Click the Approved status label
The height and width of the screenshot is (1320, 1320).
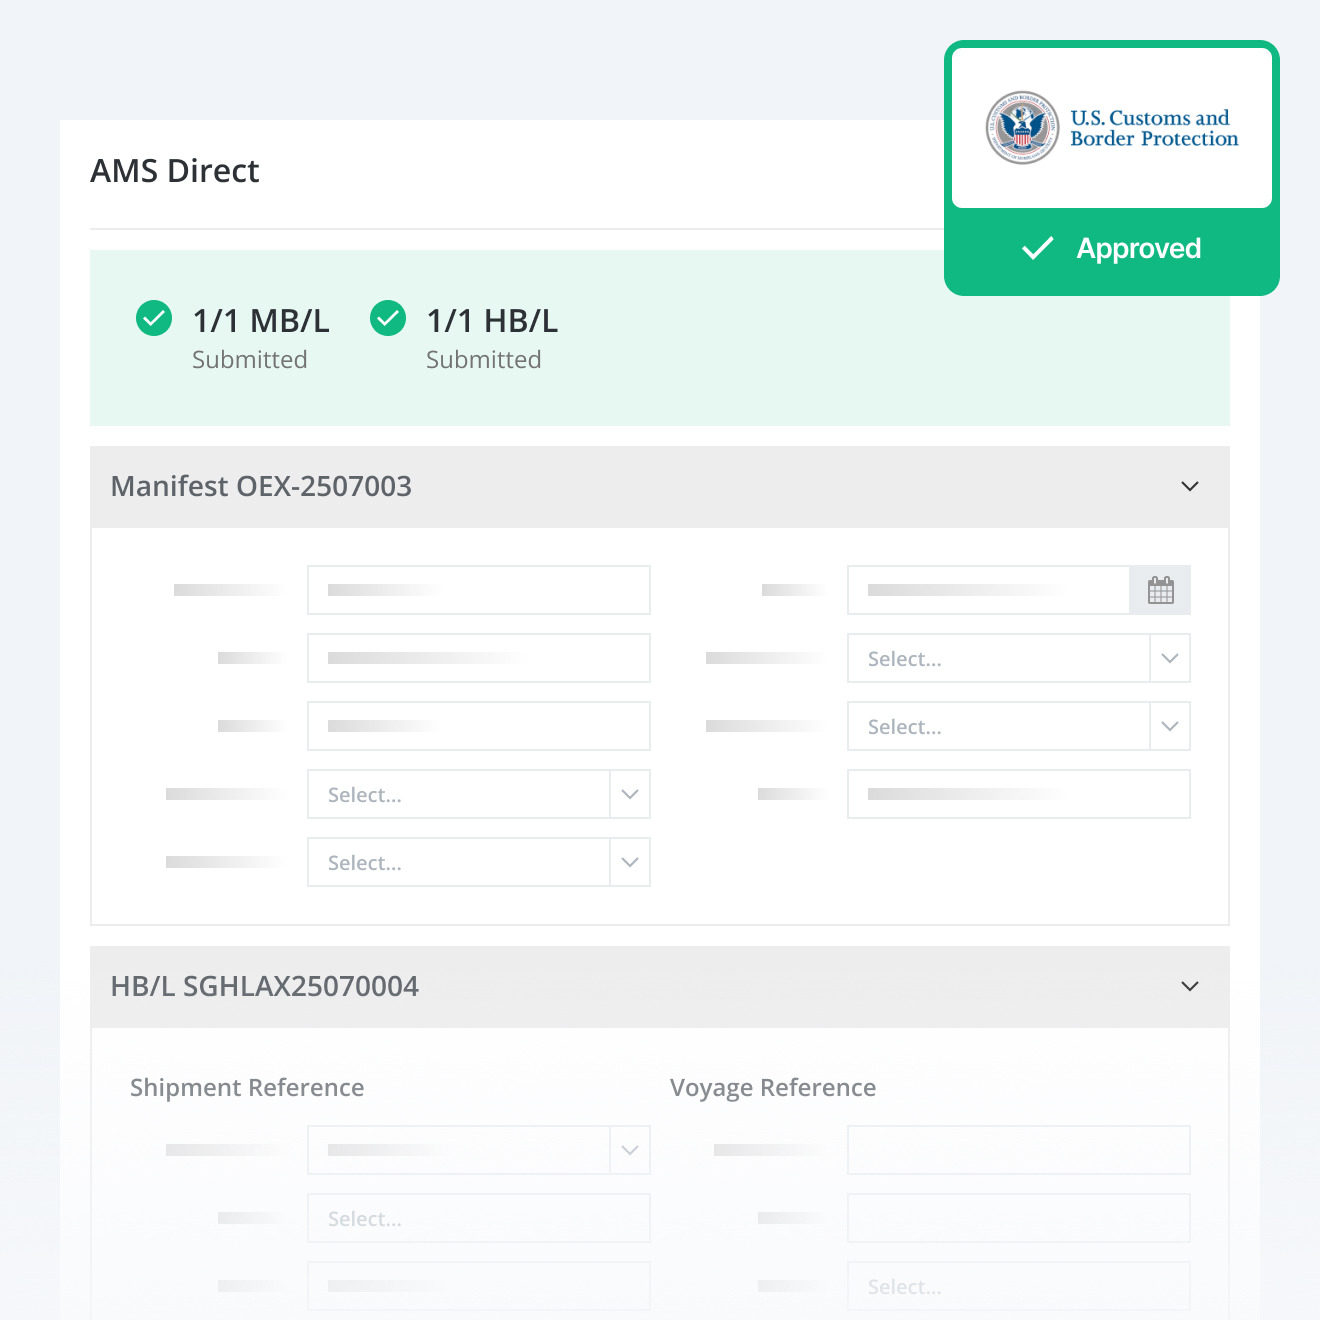pos(1138,248)
